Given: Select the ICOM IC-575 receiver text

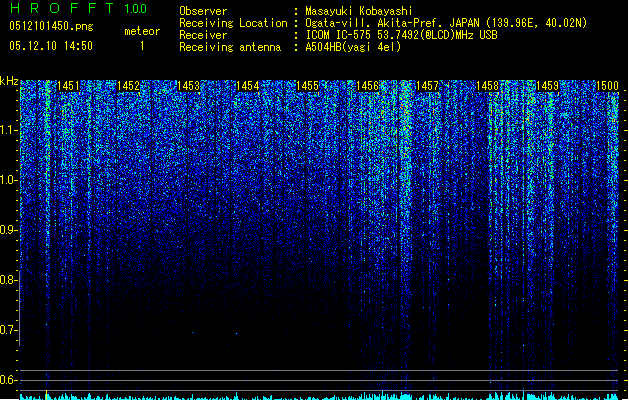Looking at the screenshot, I should pos(401,35).
